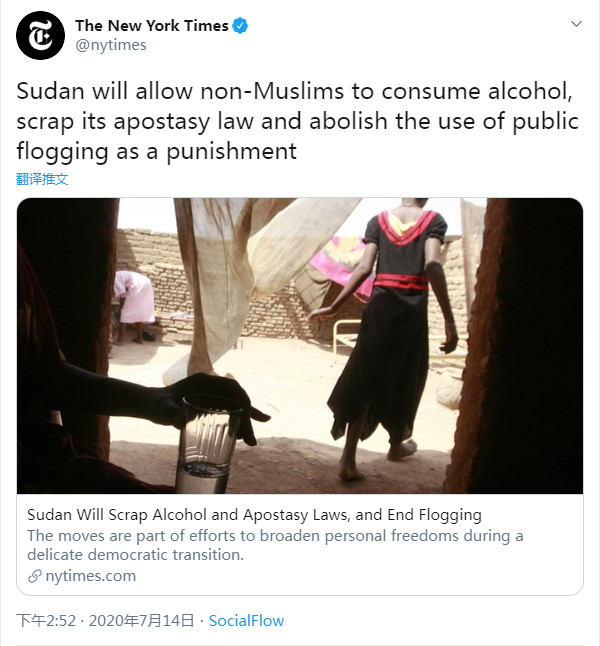Click the New York Times profile avatar

[x=40, y=35]
